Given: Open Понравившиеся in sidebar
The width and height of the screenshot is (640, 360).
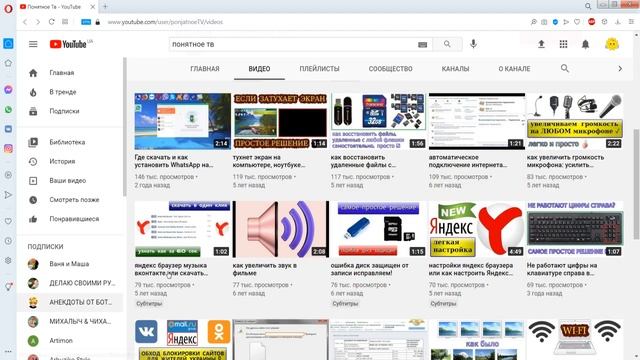Looking at the screenshot, I should [69, 219].
